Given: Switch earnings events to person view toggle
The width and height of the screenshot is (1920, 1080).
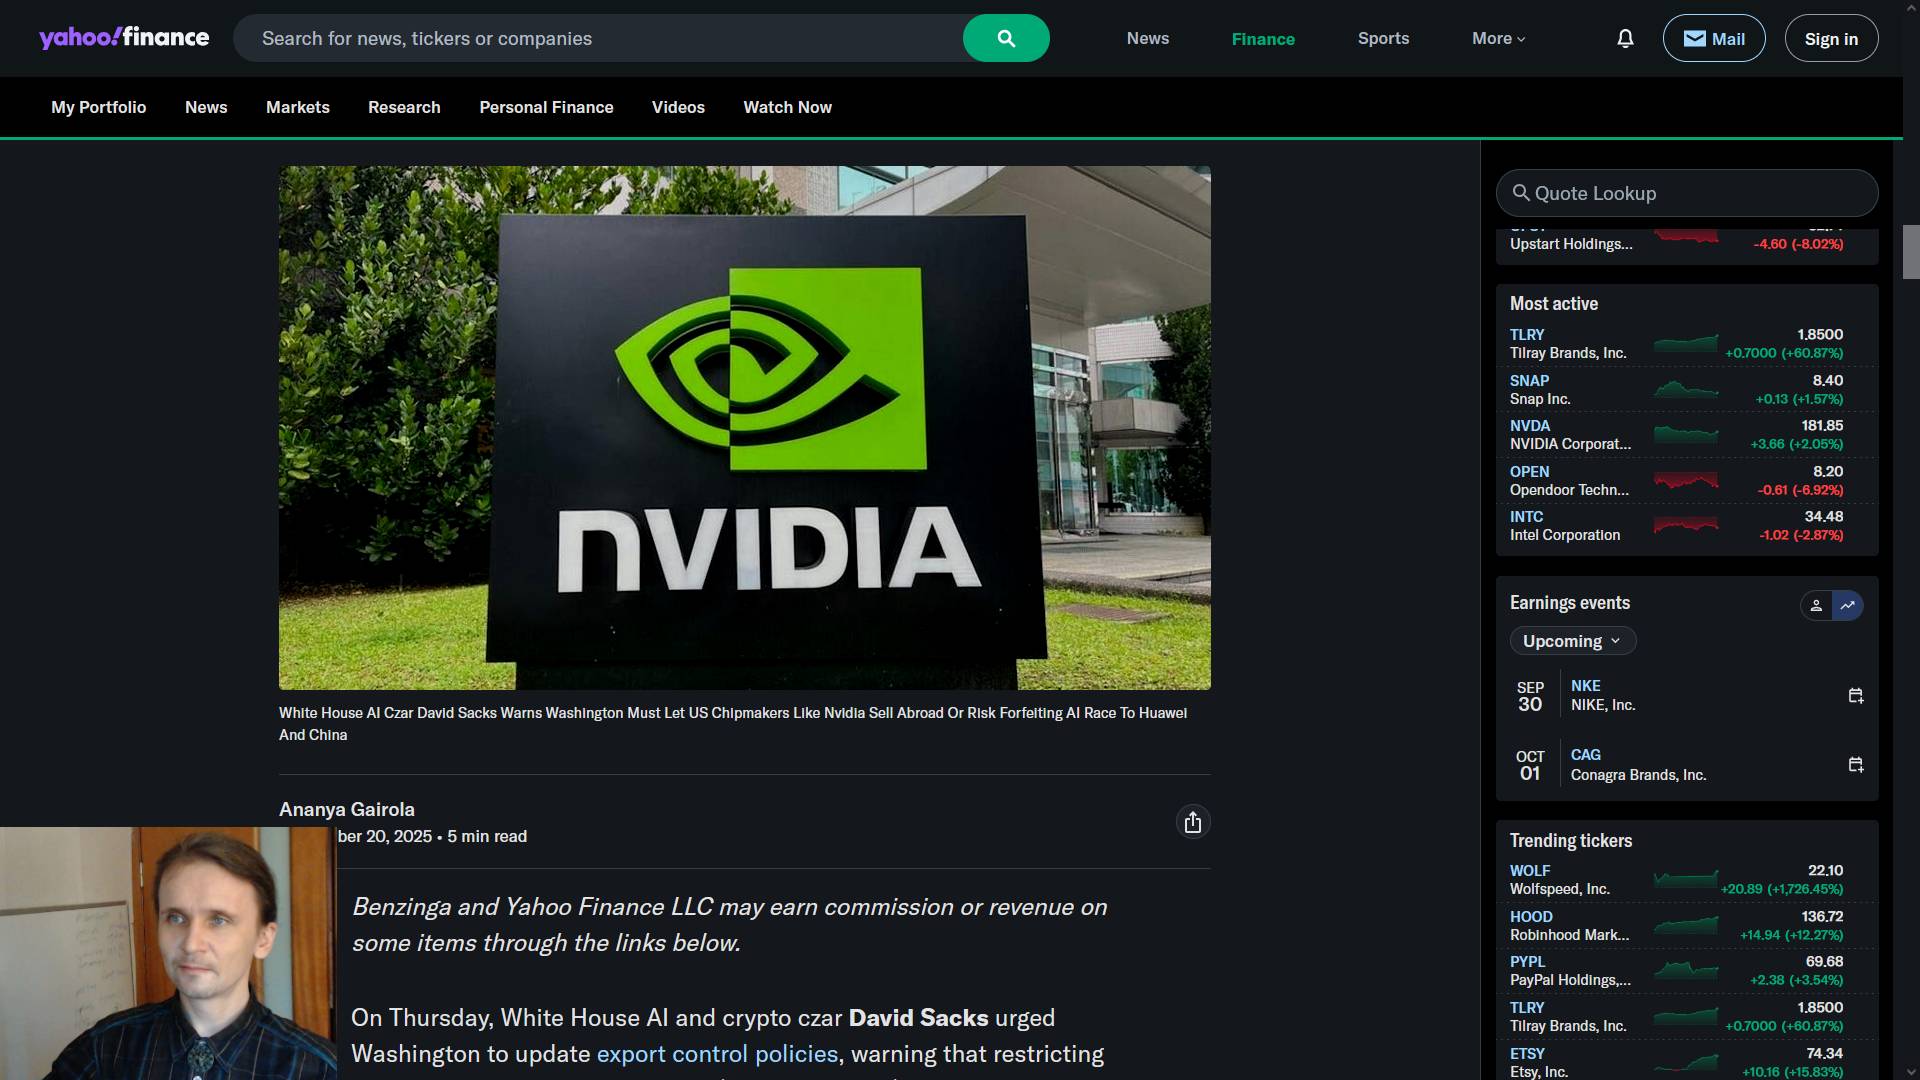Looking at the screenshot, I should pyautogui.click(x=1816, y=605).
